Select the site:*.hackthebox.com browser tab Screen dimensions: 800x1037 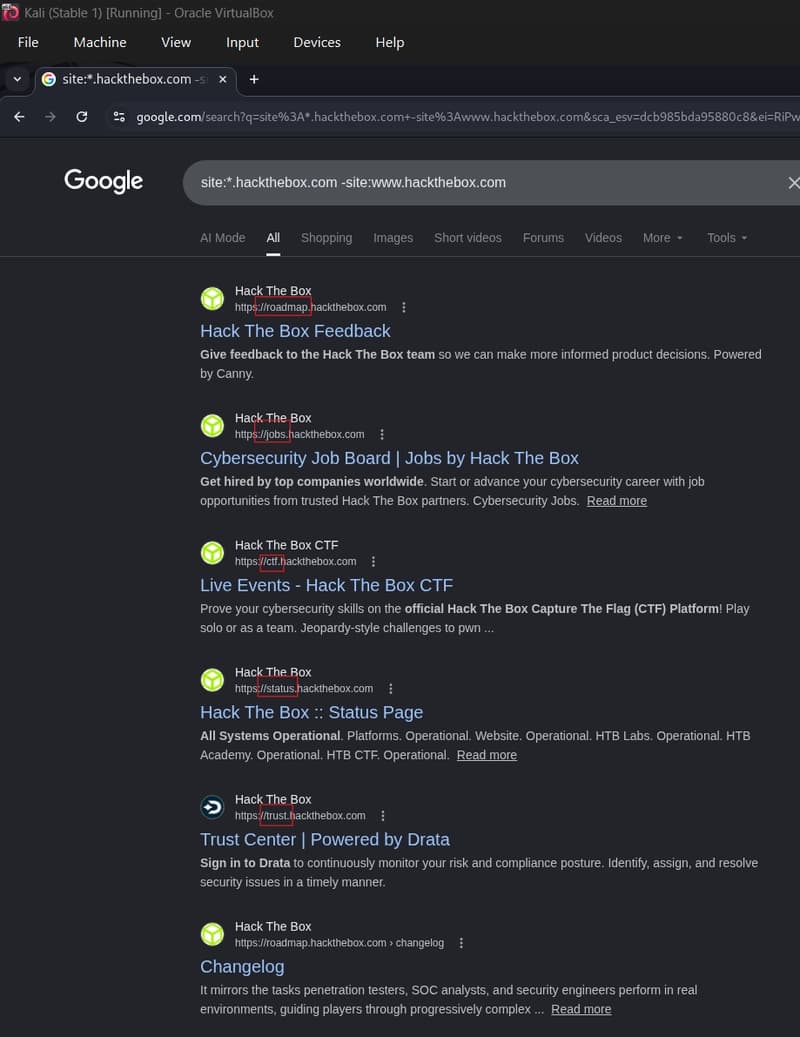(136, 79)
